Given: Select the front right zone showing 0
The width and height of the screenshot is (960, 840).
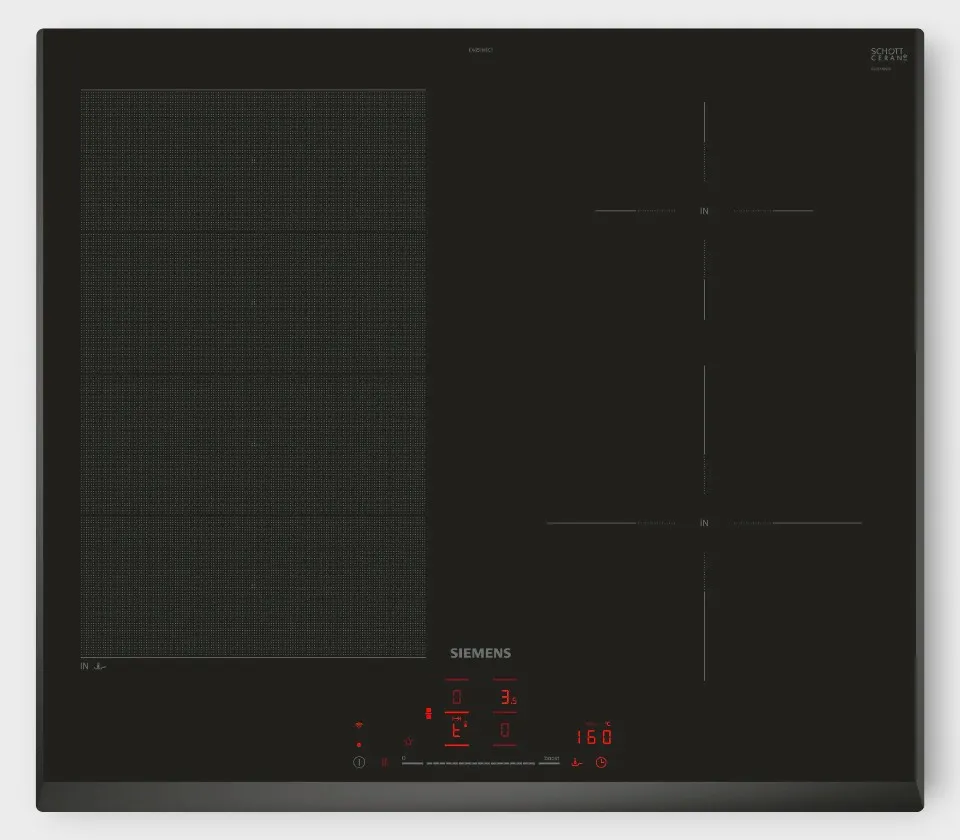Looking at the screenshot, I should 505,731.
